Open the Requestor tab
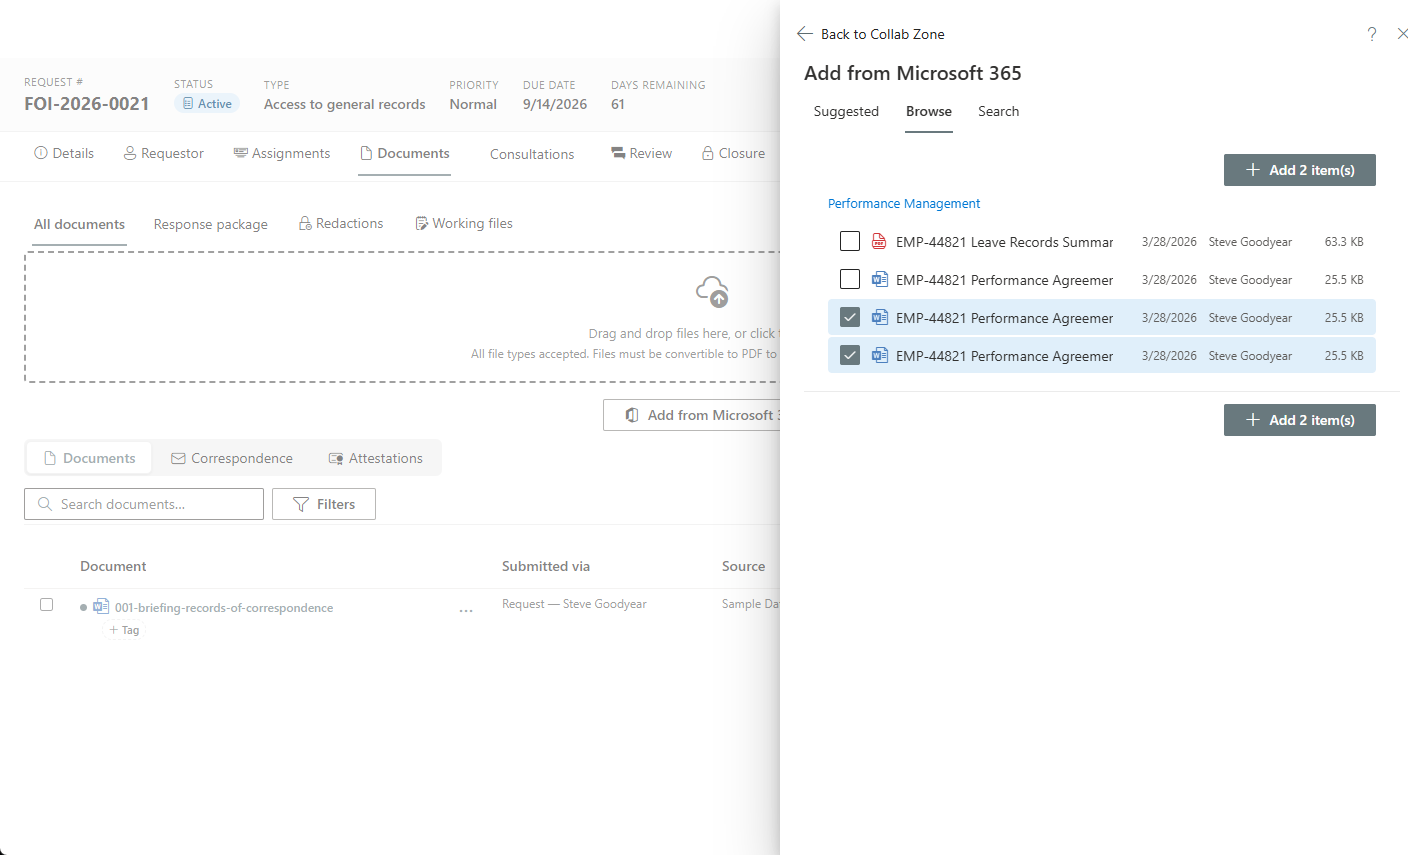 pos(164,154)
